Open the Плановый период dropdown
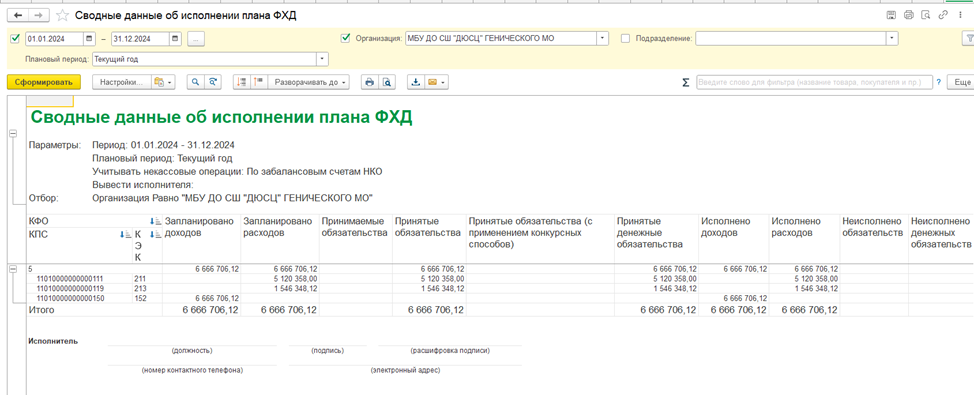974x395 pixels. pos(322,60)
